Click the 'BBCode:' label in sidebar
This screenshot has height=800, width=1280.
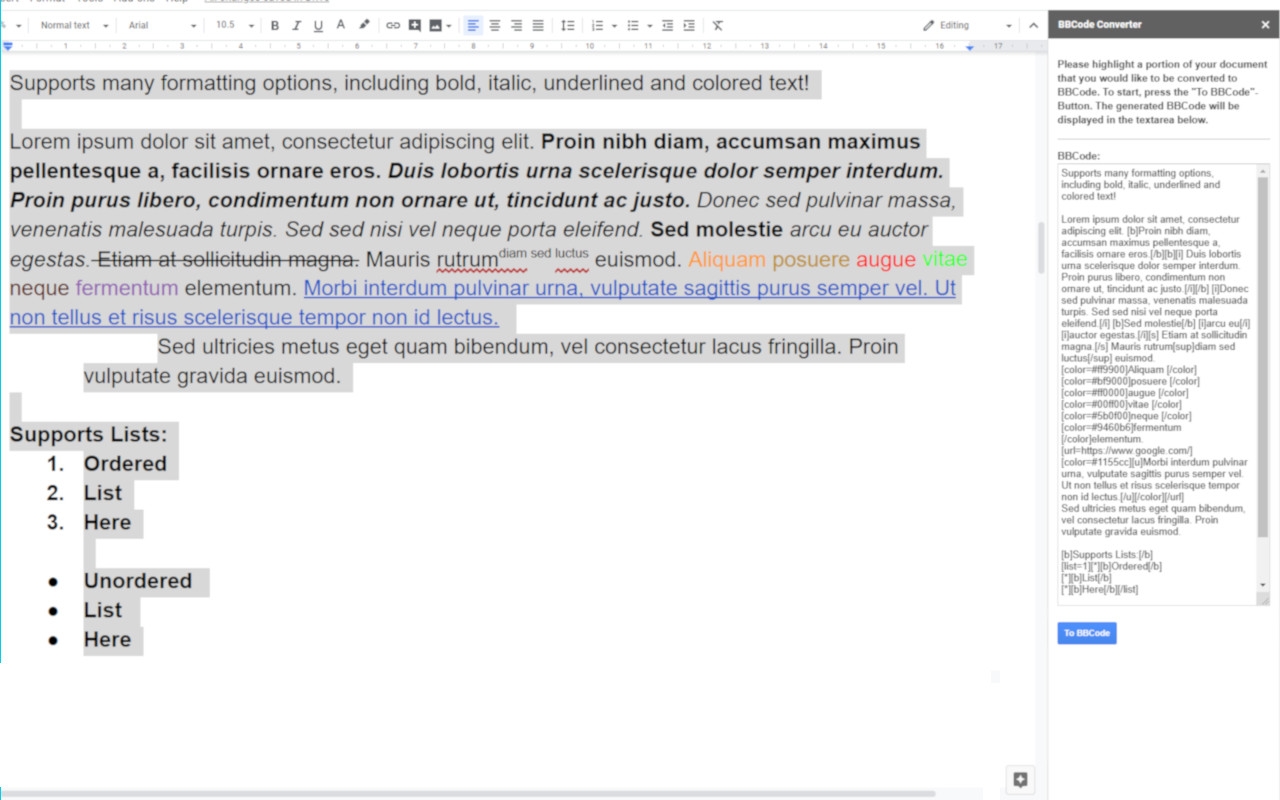pyautogui.click(x=1079, y=156)
